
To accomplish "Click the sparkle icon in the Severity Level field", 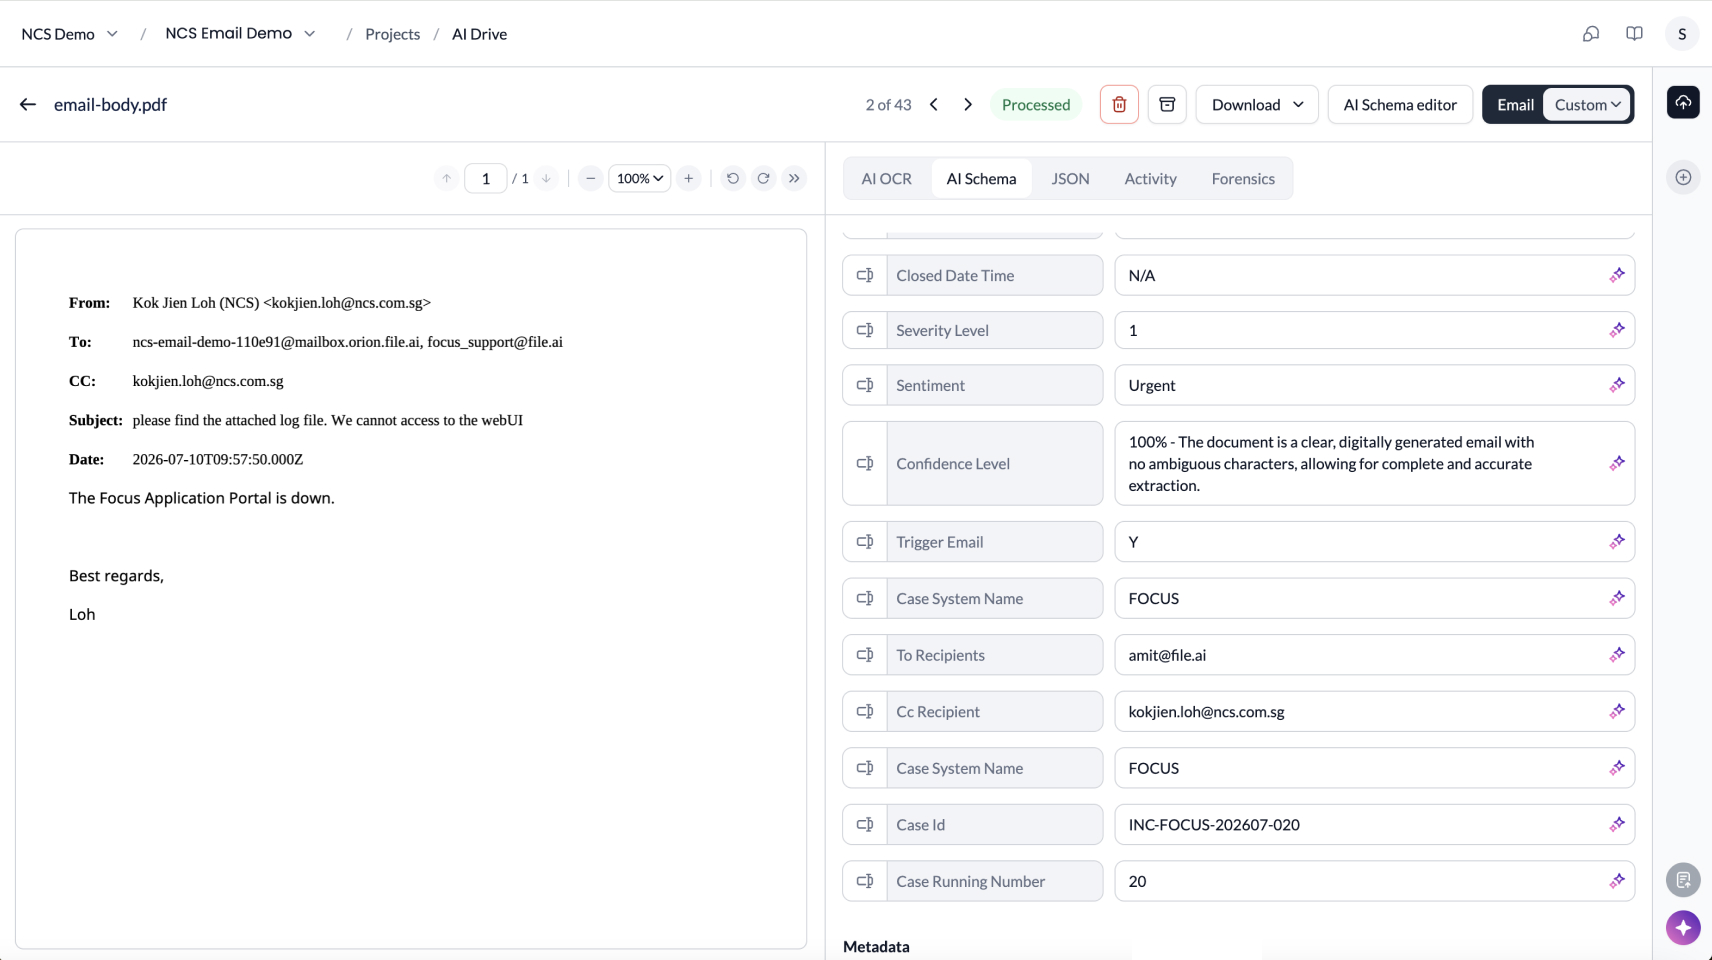I will click(x=1617, y=330).
